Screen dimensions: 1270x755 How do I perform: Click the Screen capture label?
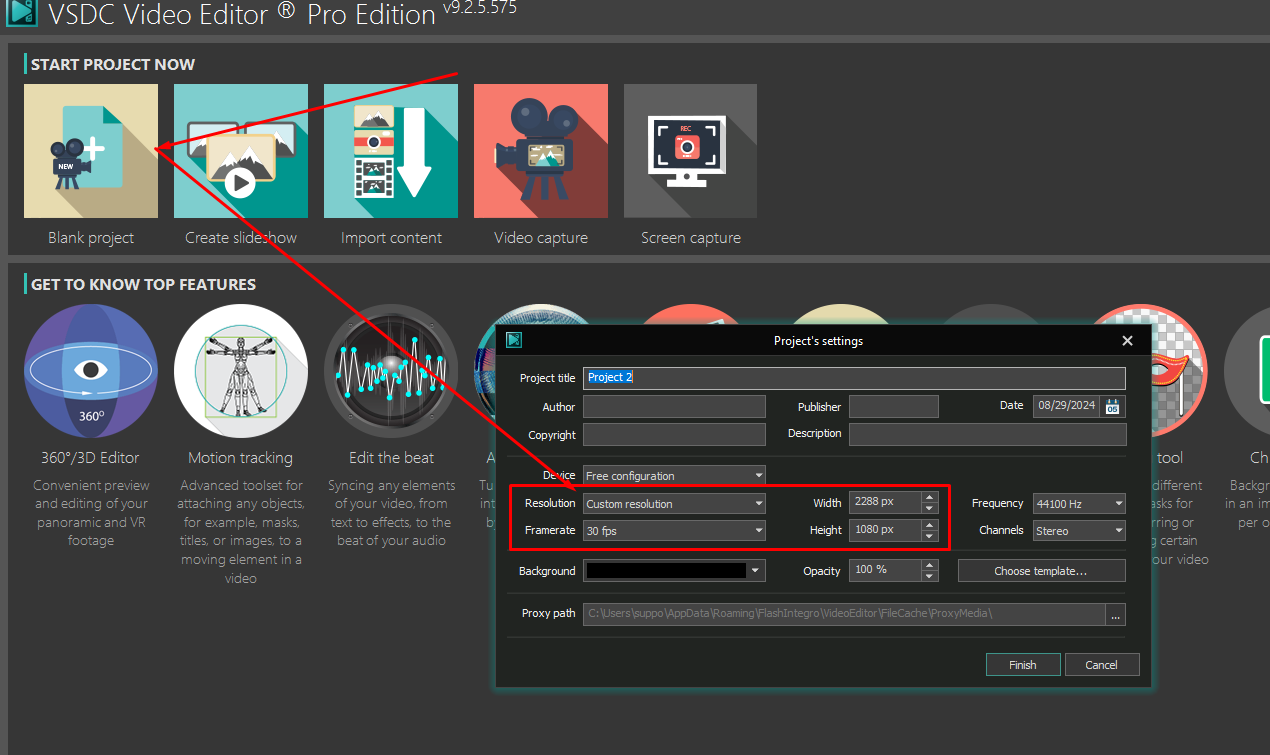pyautogui.click(x=691, y=238)
